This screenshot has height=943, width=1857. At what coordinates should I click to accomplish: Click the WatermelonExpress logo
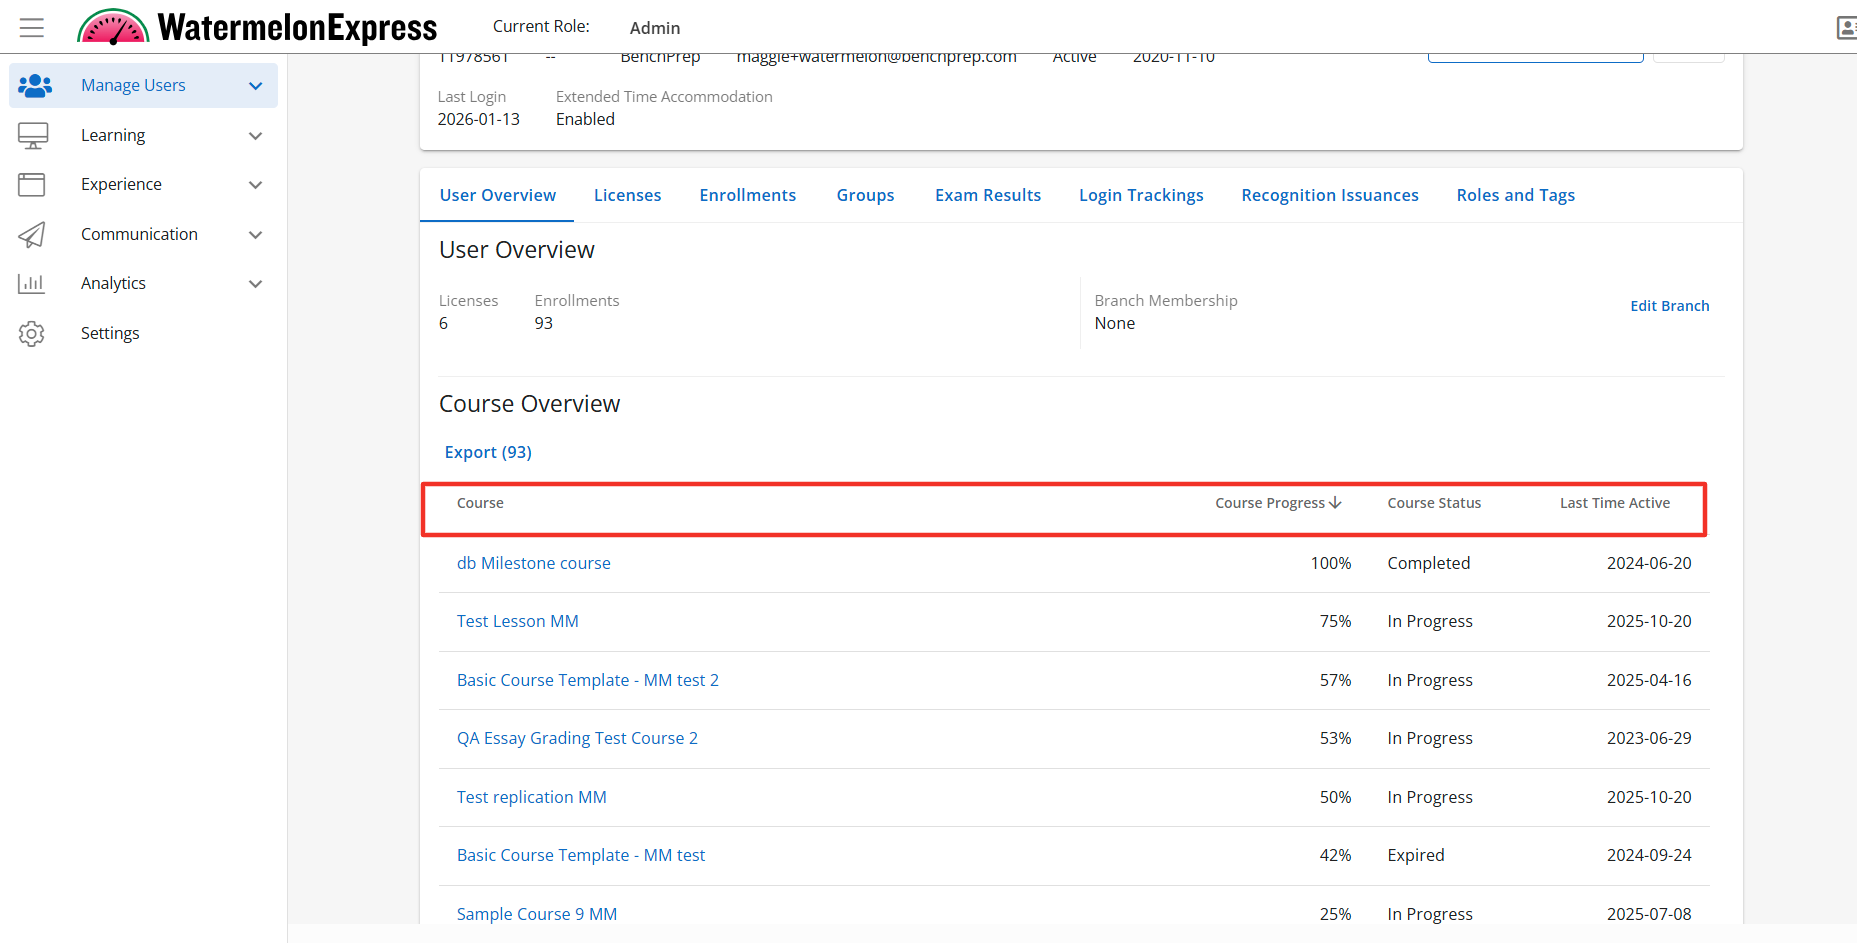click(258, 27)
